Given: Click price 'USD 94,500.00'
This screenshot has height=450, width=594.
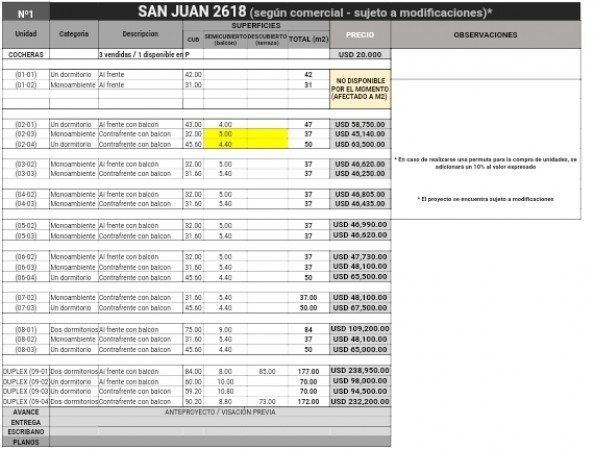Looking at the screenshot, I should coord(360,391).
